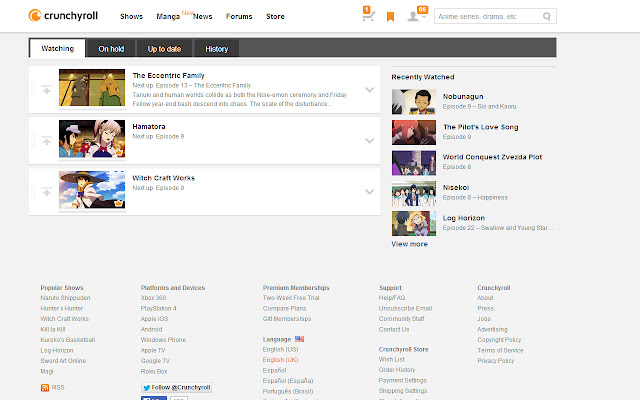Click the US flag language icon

click(x=300, y=339)
